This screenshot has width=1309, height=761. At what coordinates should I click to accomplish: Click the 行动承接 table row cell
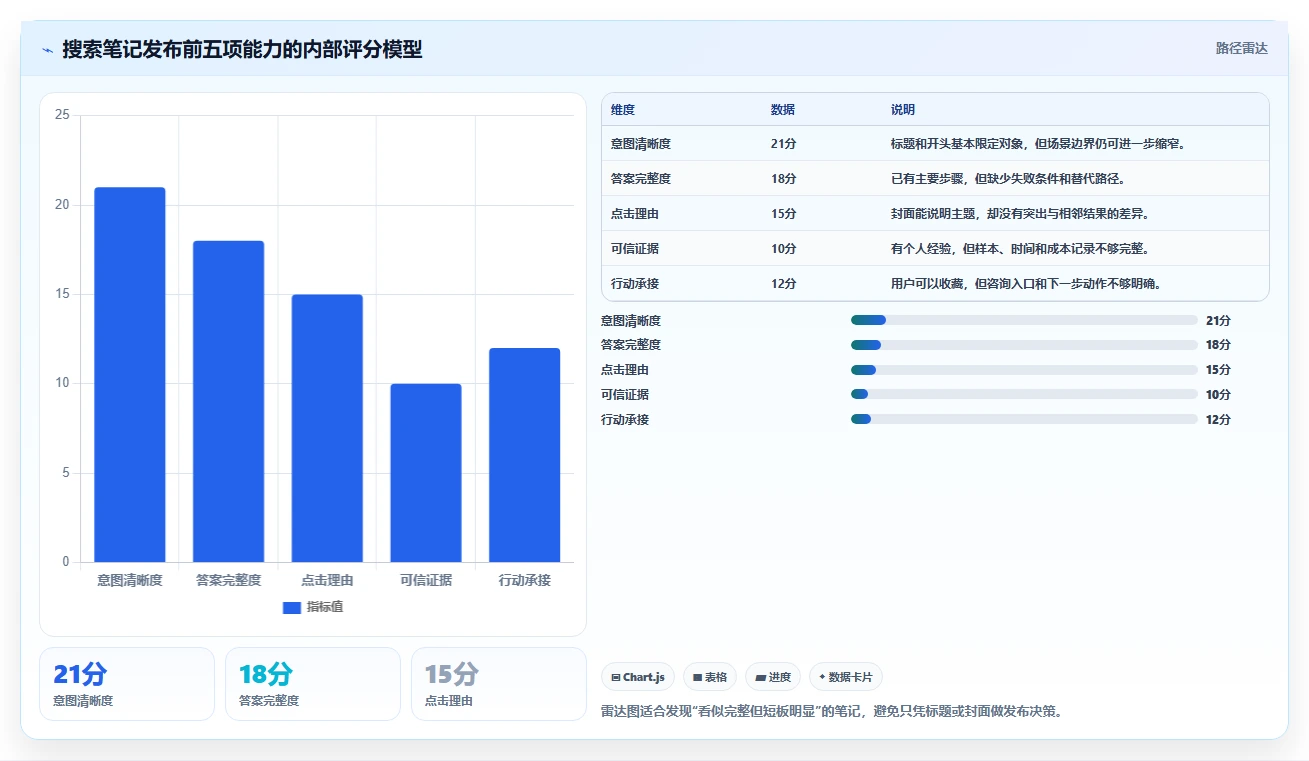[x=635, y=284]
